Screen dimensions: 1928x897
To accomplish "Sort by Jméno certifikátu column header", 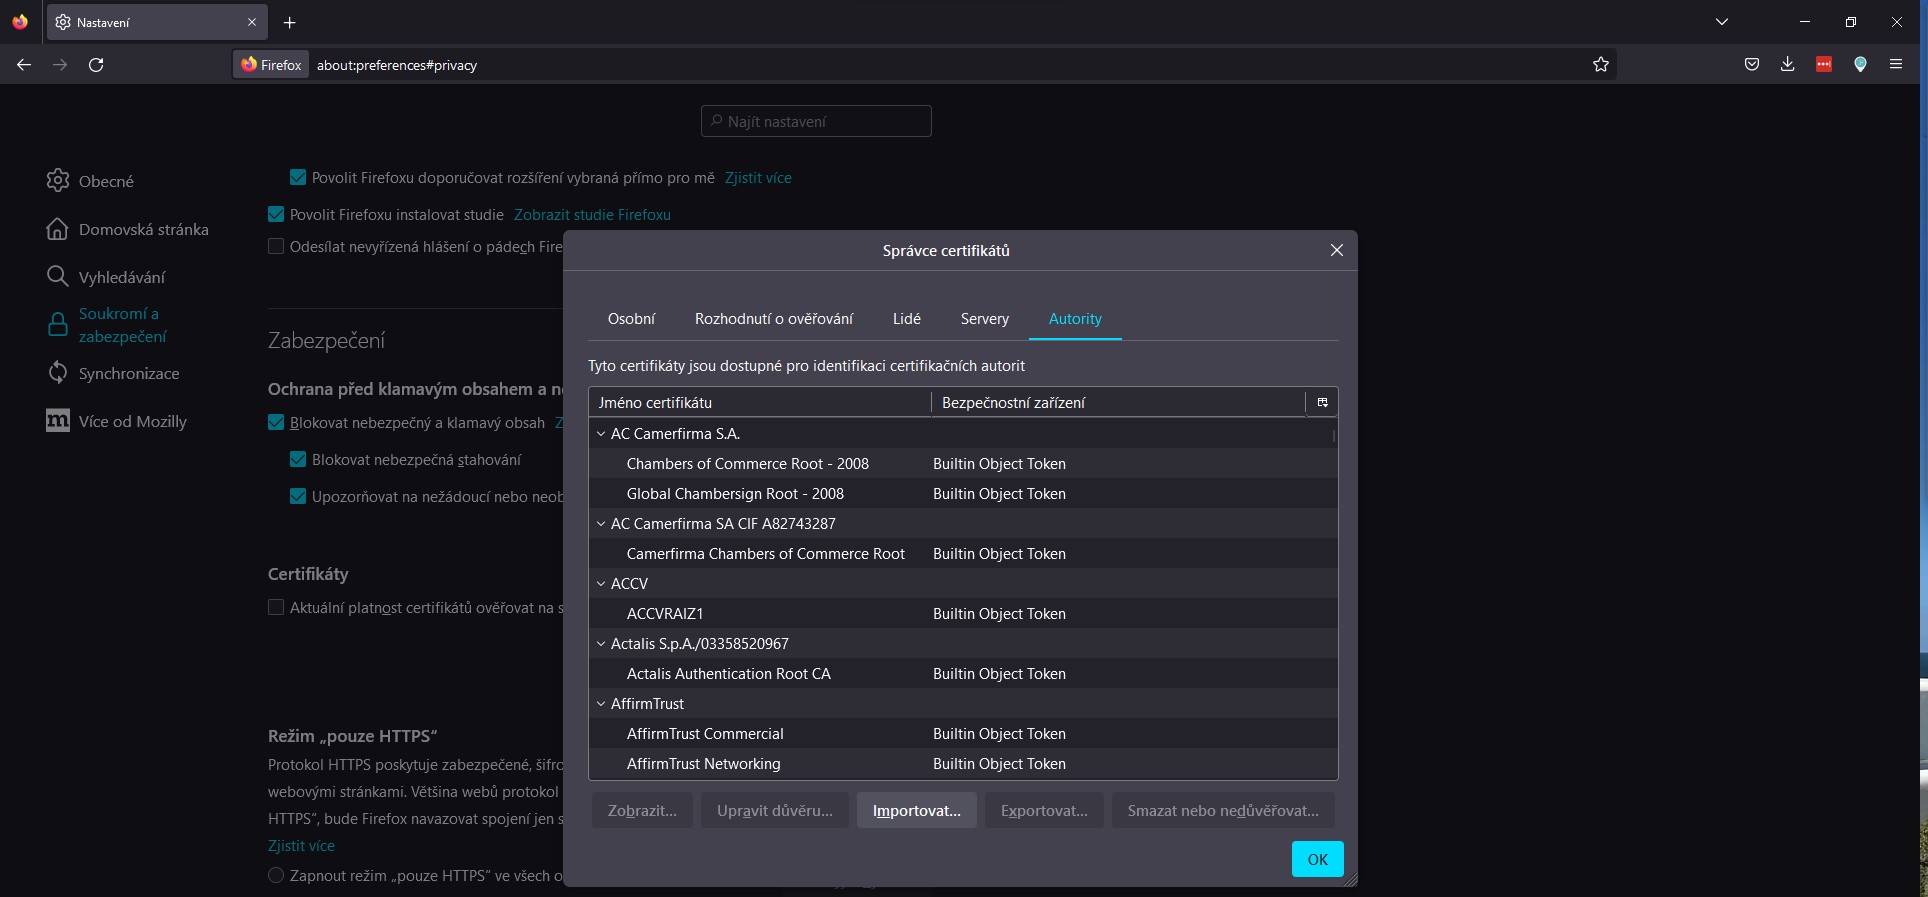I will (760, 403).
